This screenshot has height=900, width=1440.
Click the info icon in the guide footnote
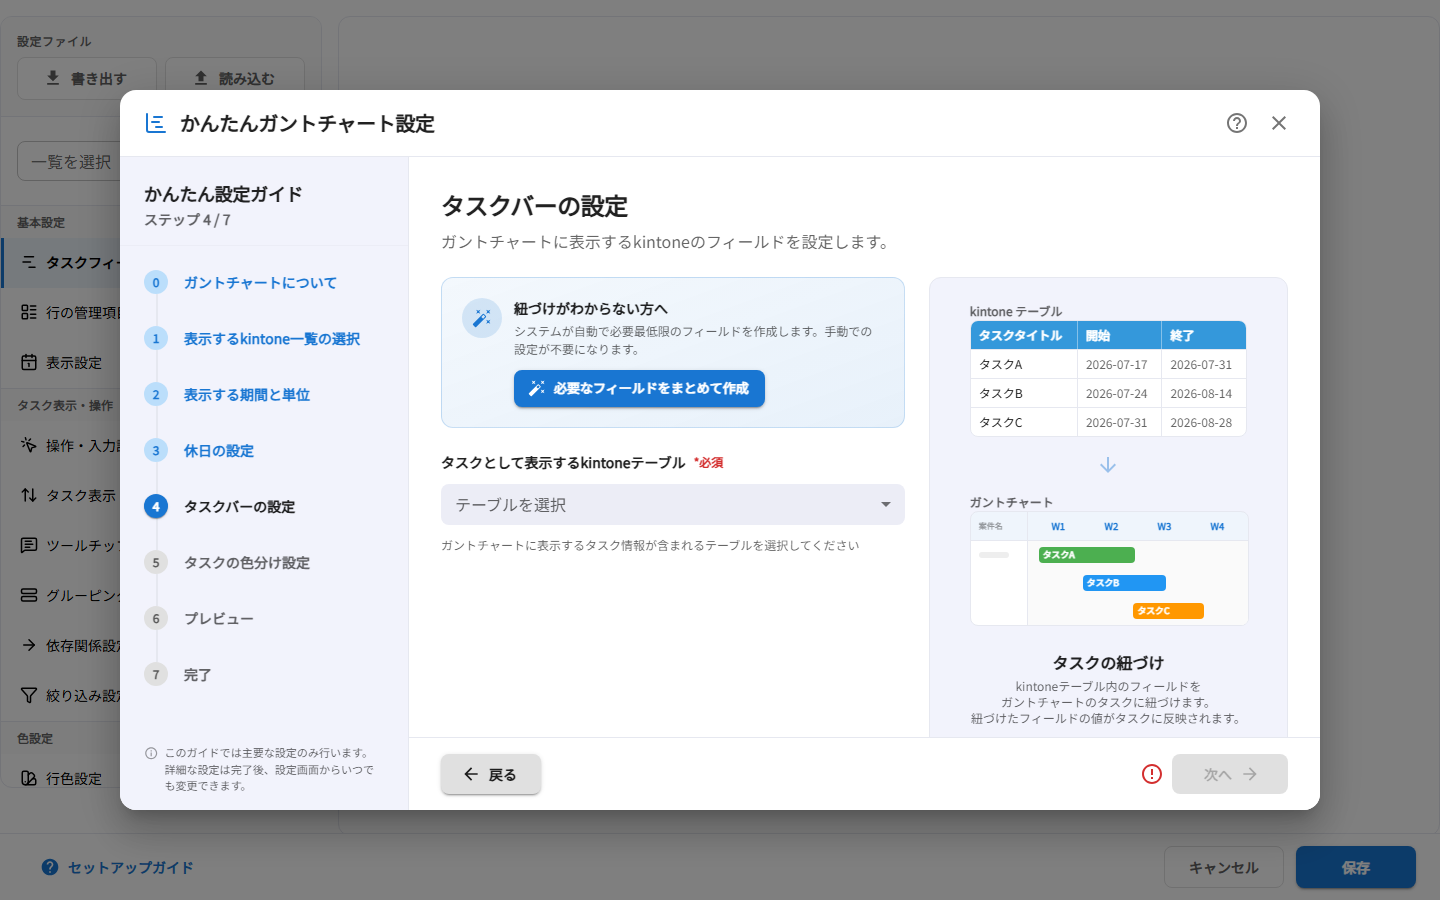click(151, 753)
